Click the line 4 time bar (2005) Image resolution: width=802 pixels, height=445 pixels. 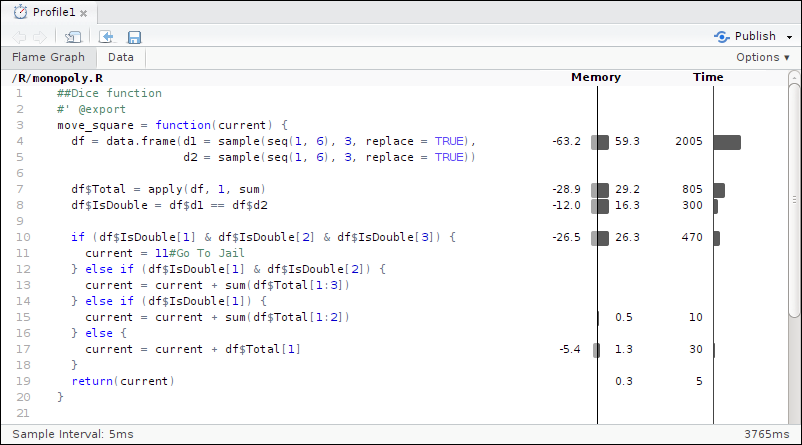(727, 142)
